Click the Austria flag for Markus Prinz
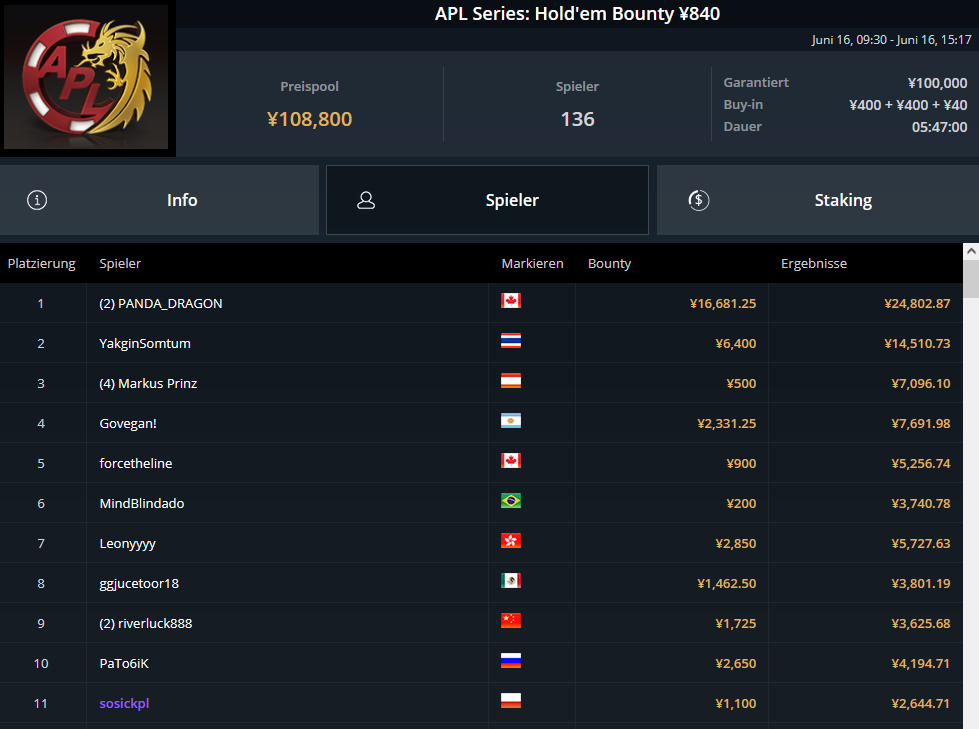 click(511, 381)
